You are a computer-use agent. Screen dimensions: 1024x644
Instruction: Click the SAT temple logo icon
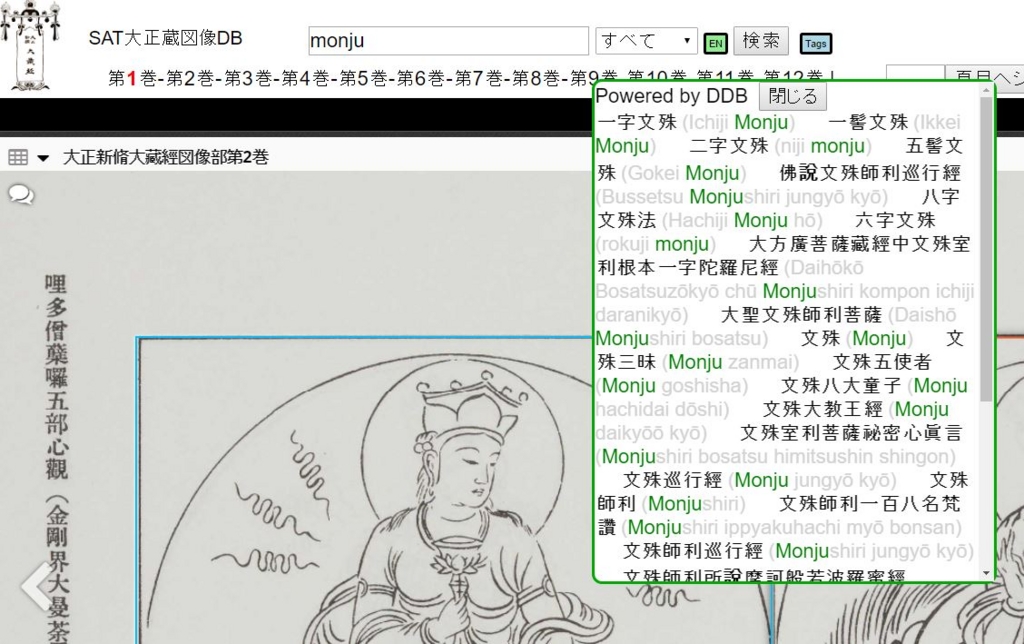(29, 44)
